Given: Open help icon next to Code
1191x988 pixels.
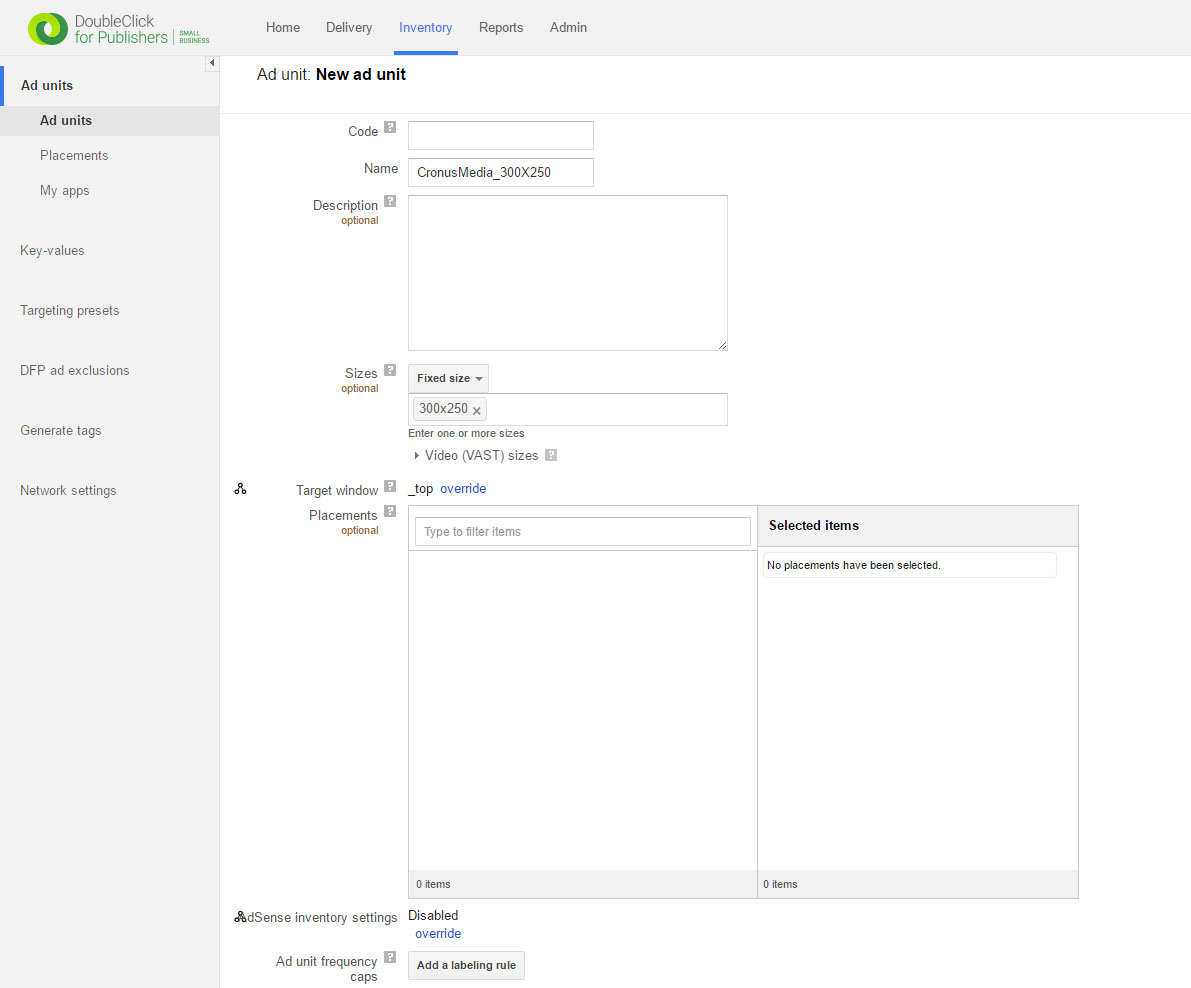Looking at the screenshot, I should pos(390,127).
